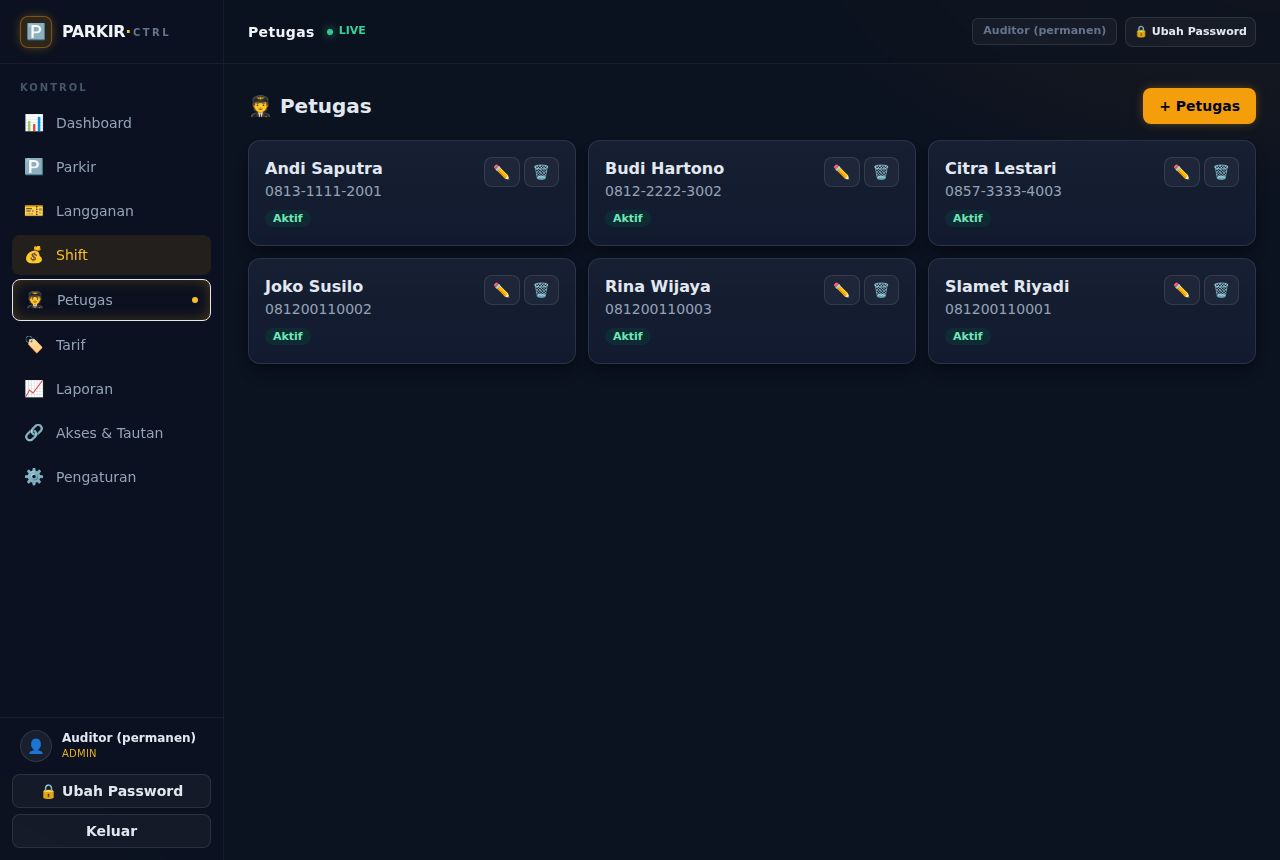Edit Andi Saputra with pencil icon
Viewport: 1280px width, 860px height.
pyautogui.click(x=502, y=172)
